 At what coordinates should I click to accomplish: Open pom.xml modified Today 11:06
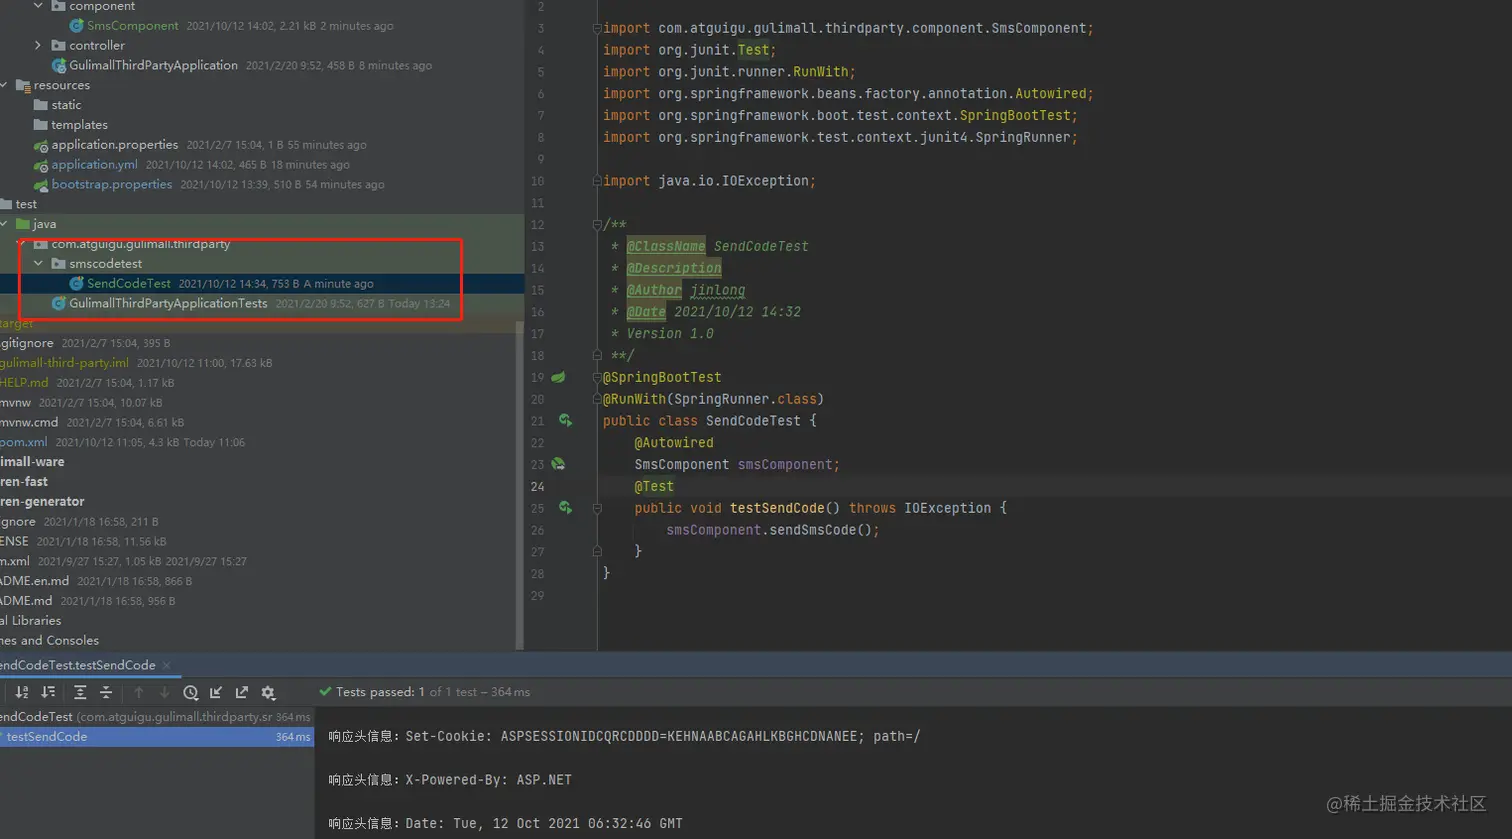[24, 442]
